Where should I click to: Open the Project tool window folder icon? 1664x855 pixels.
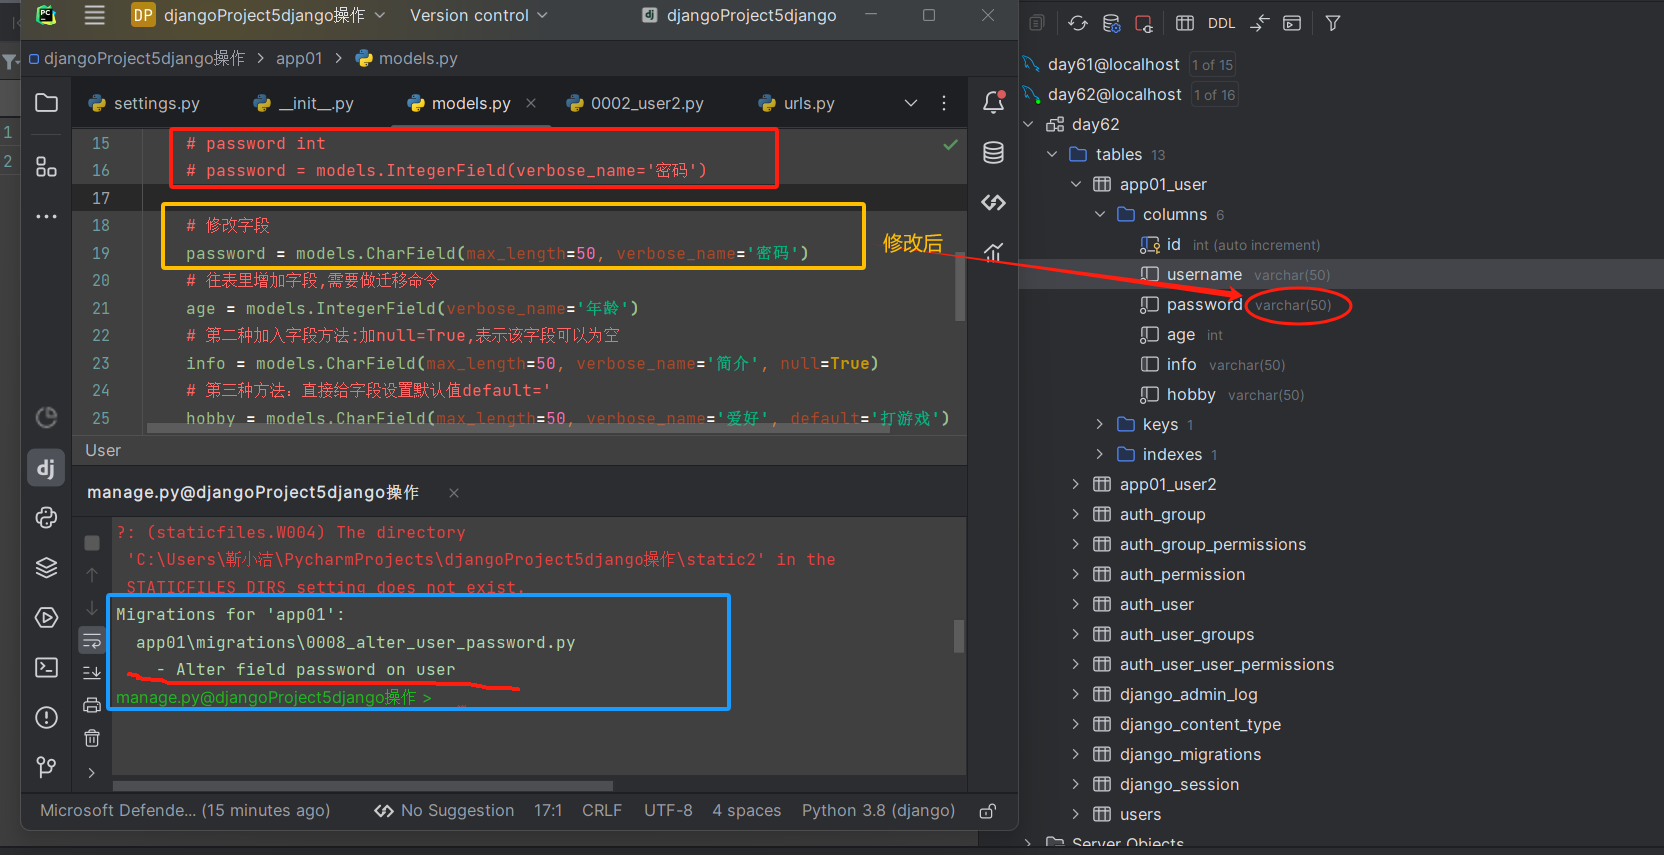click(46, 103)
